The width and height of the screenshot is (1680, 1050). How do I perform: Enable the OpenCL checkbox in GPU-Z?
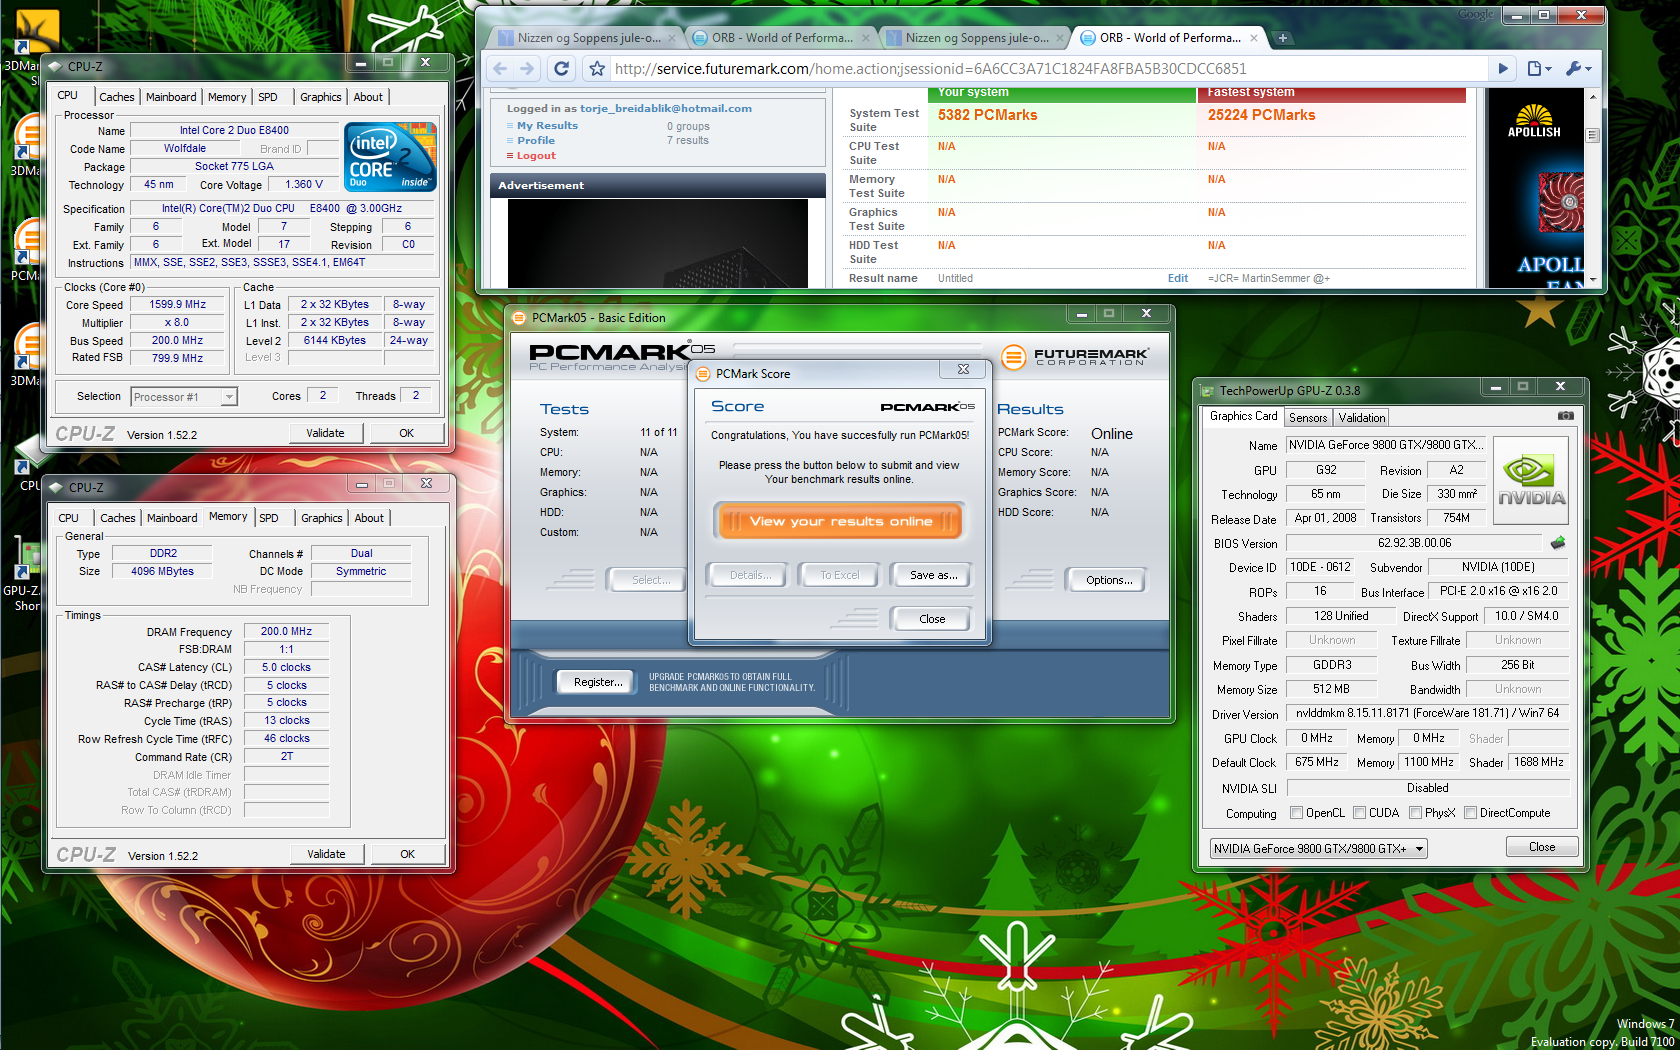pos(1296,813)
